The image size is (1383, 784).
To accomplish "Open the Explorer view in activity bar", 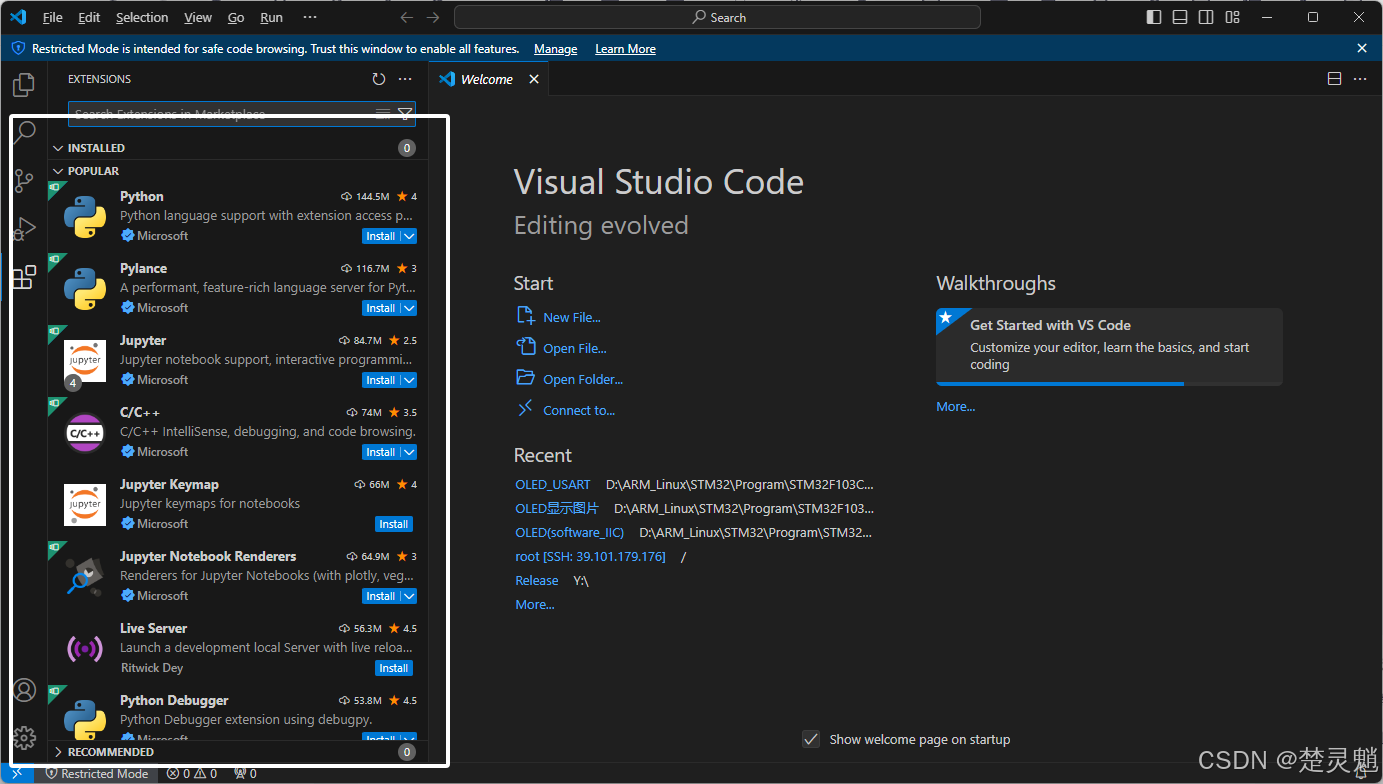I will pos(24,85).
